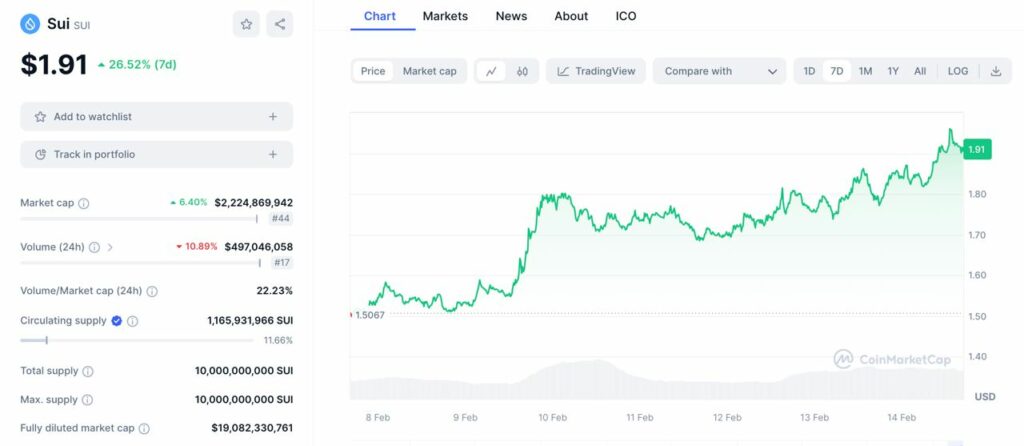Click the star favorite icon
This screenshot has width=1024, height=446.
[246, 24]
